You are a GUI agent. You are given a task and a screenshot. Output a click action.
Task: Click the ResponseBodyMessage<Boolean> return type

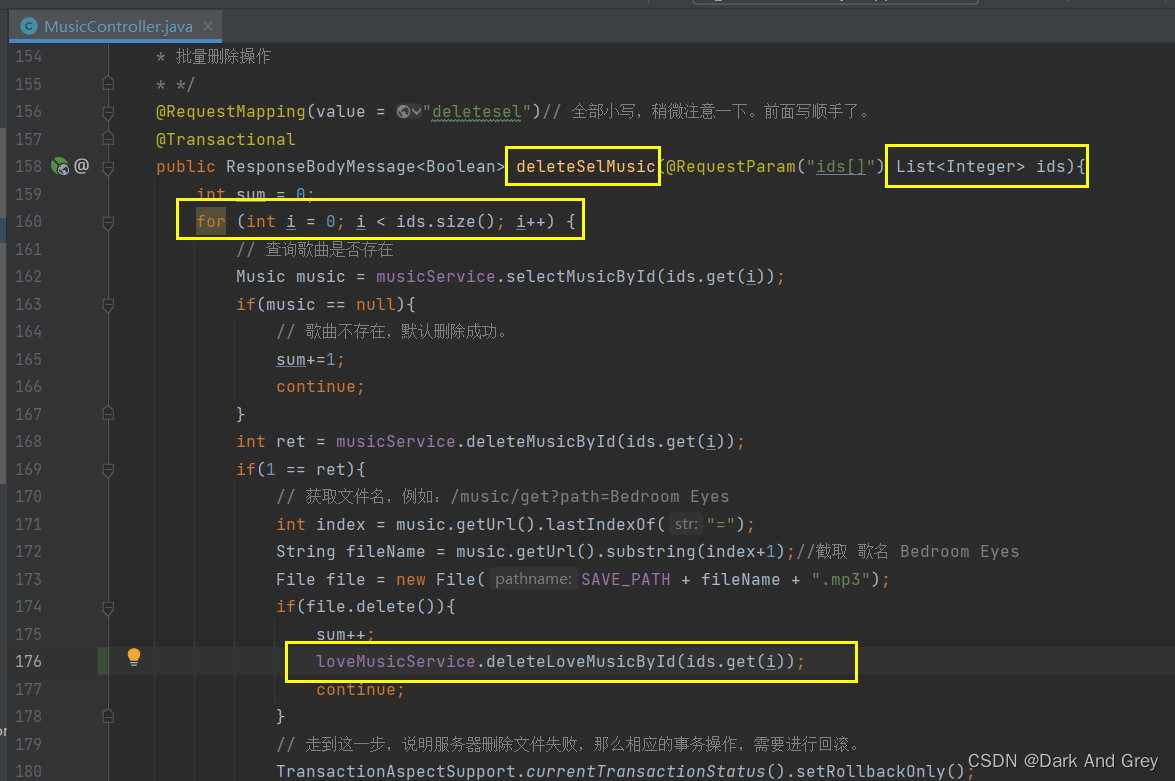[x=366, y=166]
